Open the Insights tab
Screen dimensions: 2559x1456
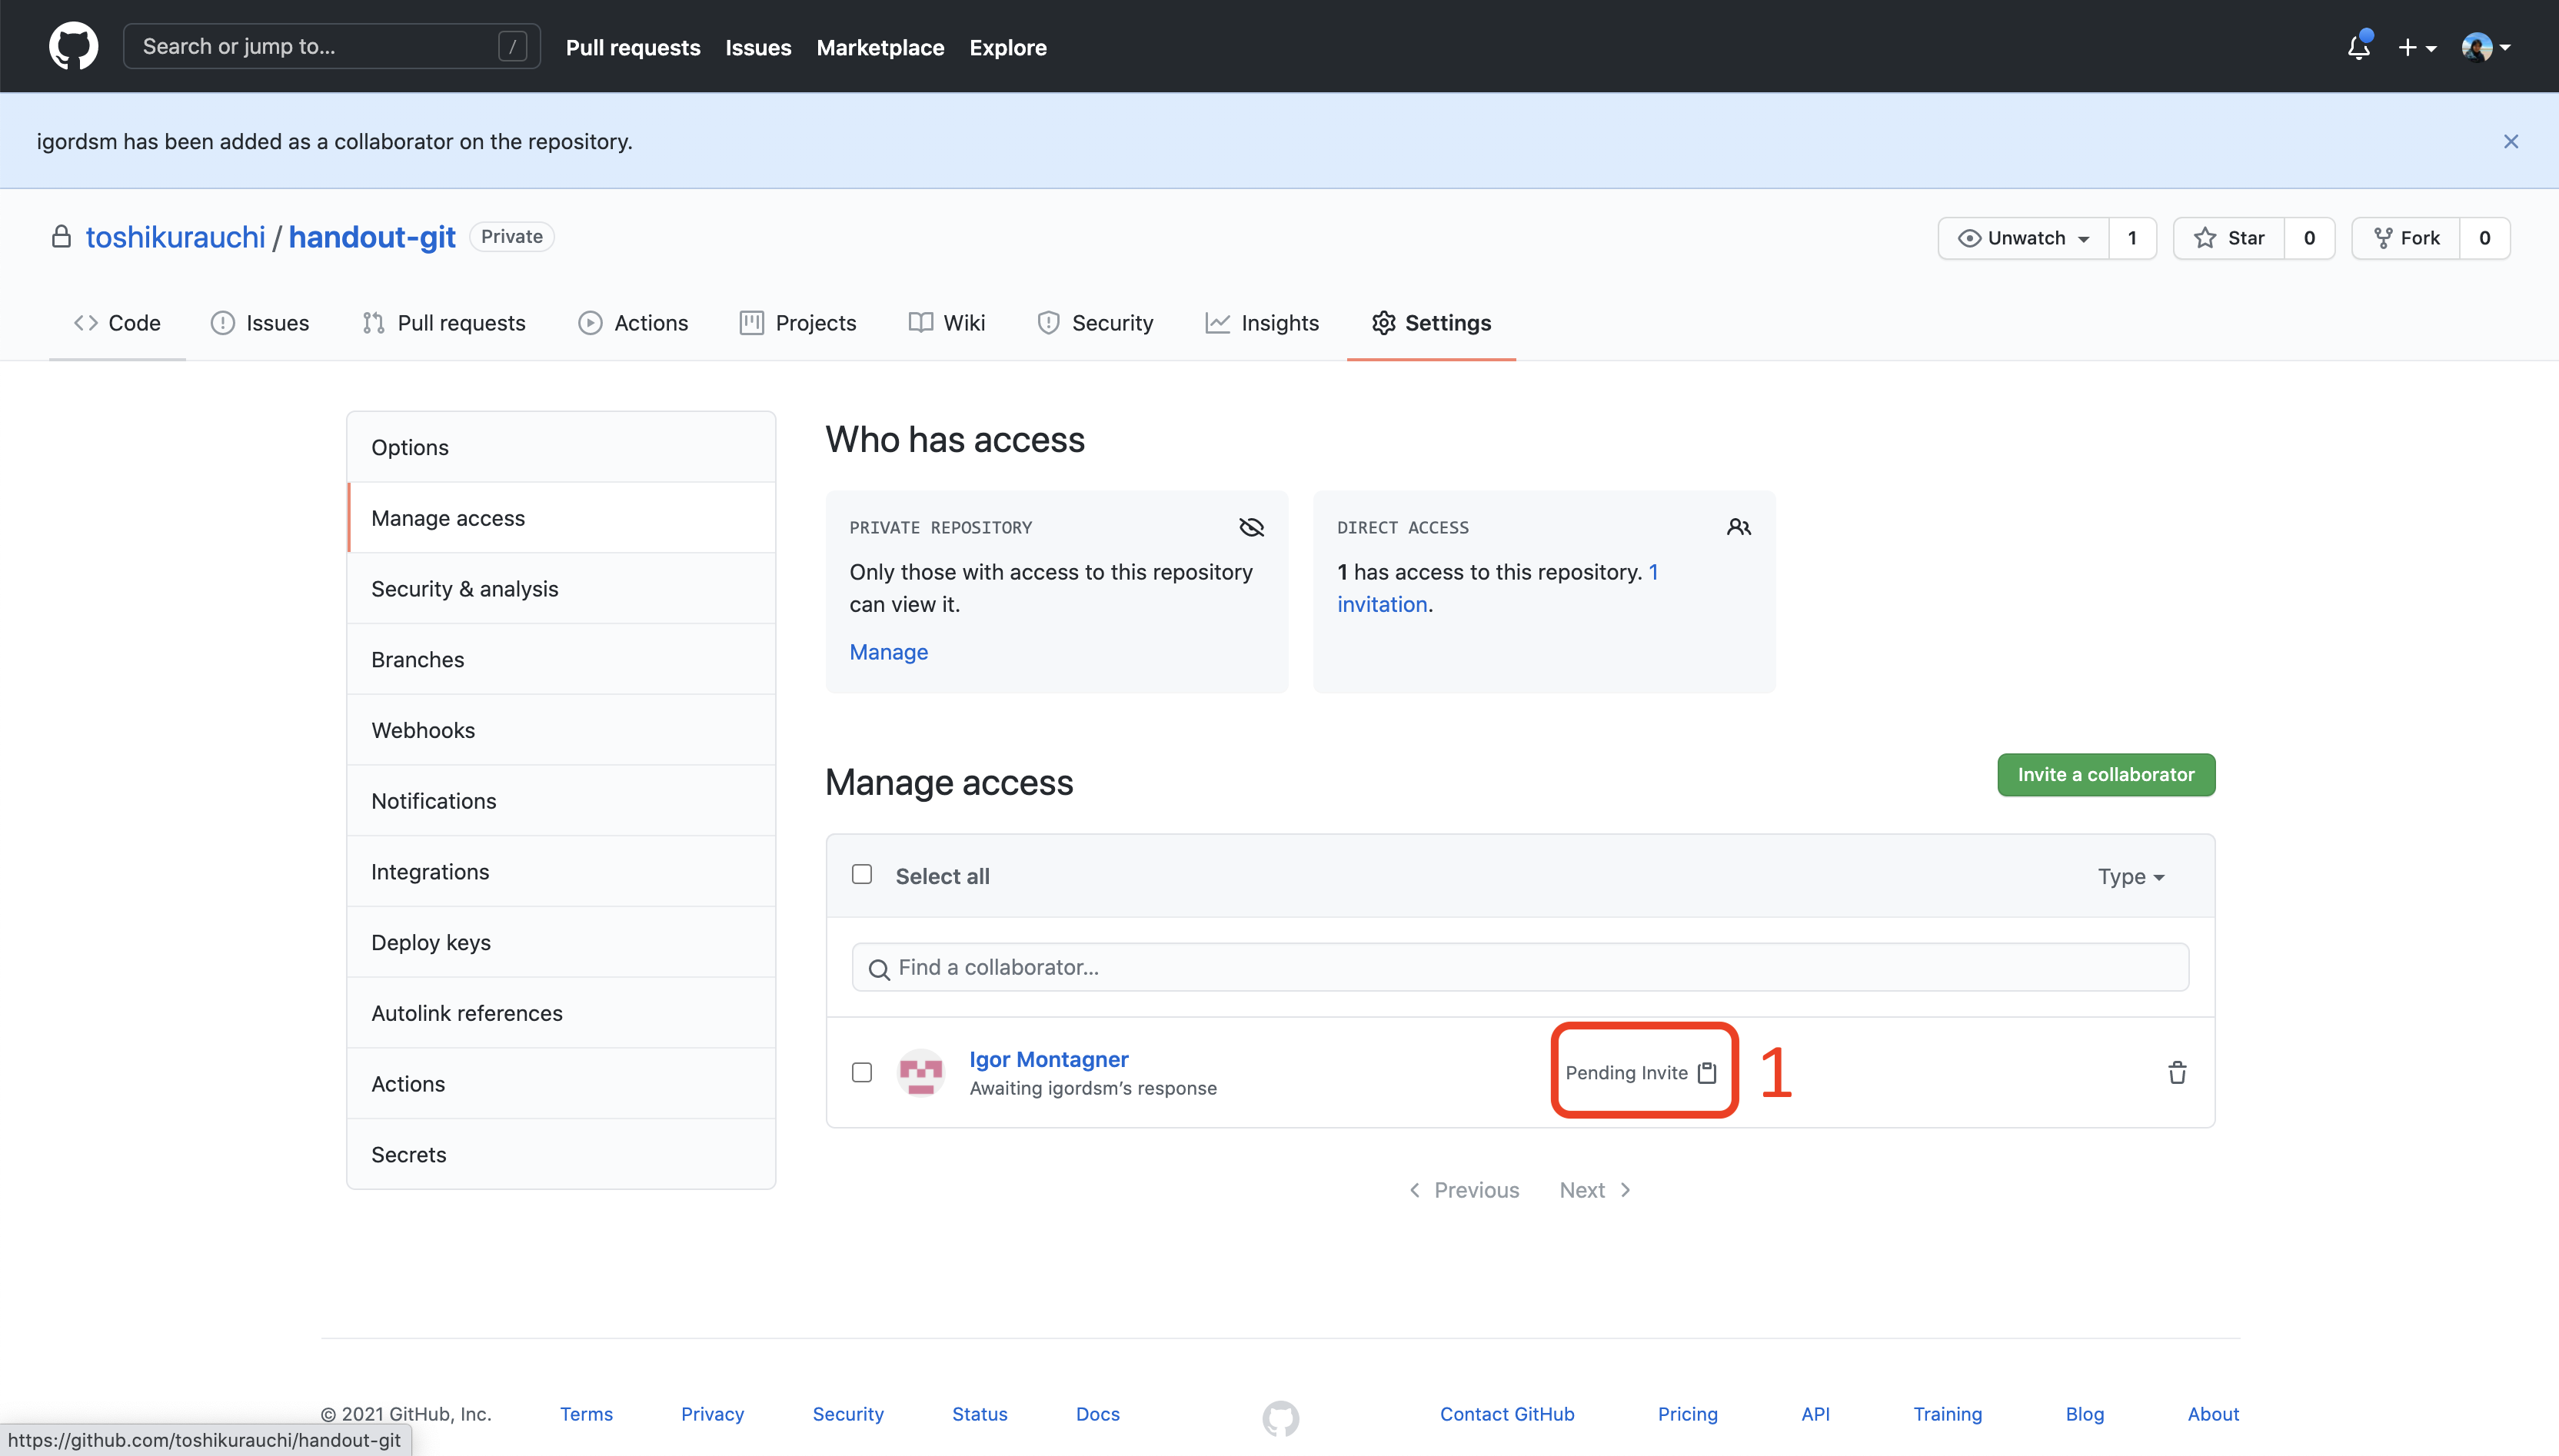(x=1262, y=323)
